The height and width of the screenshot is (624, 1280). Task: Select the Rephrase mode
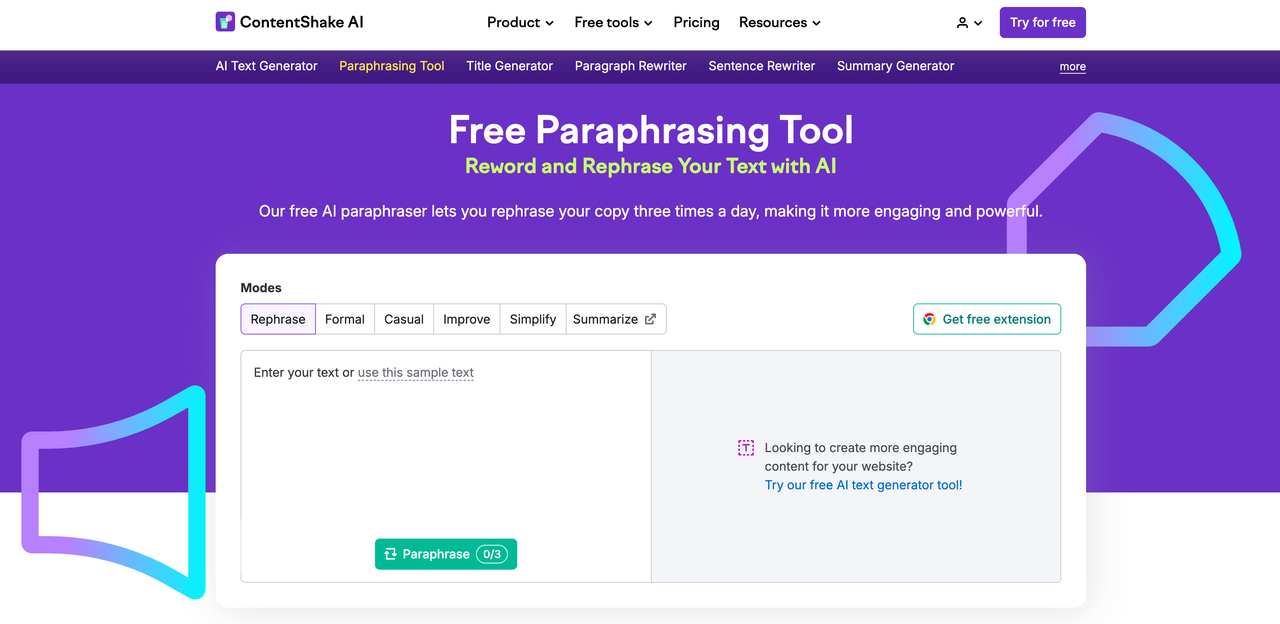point(278,319)
